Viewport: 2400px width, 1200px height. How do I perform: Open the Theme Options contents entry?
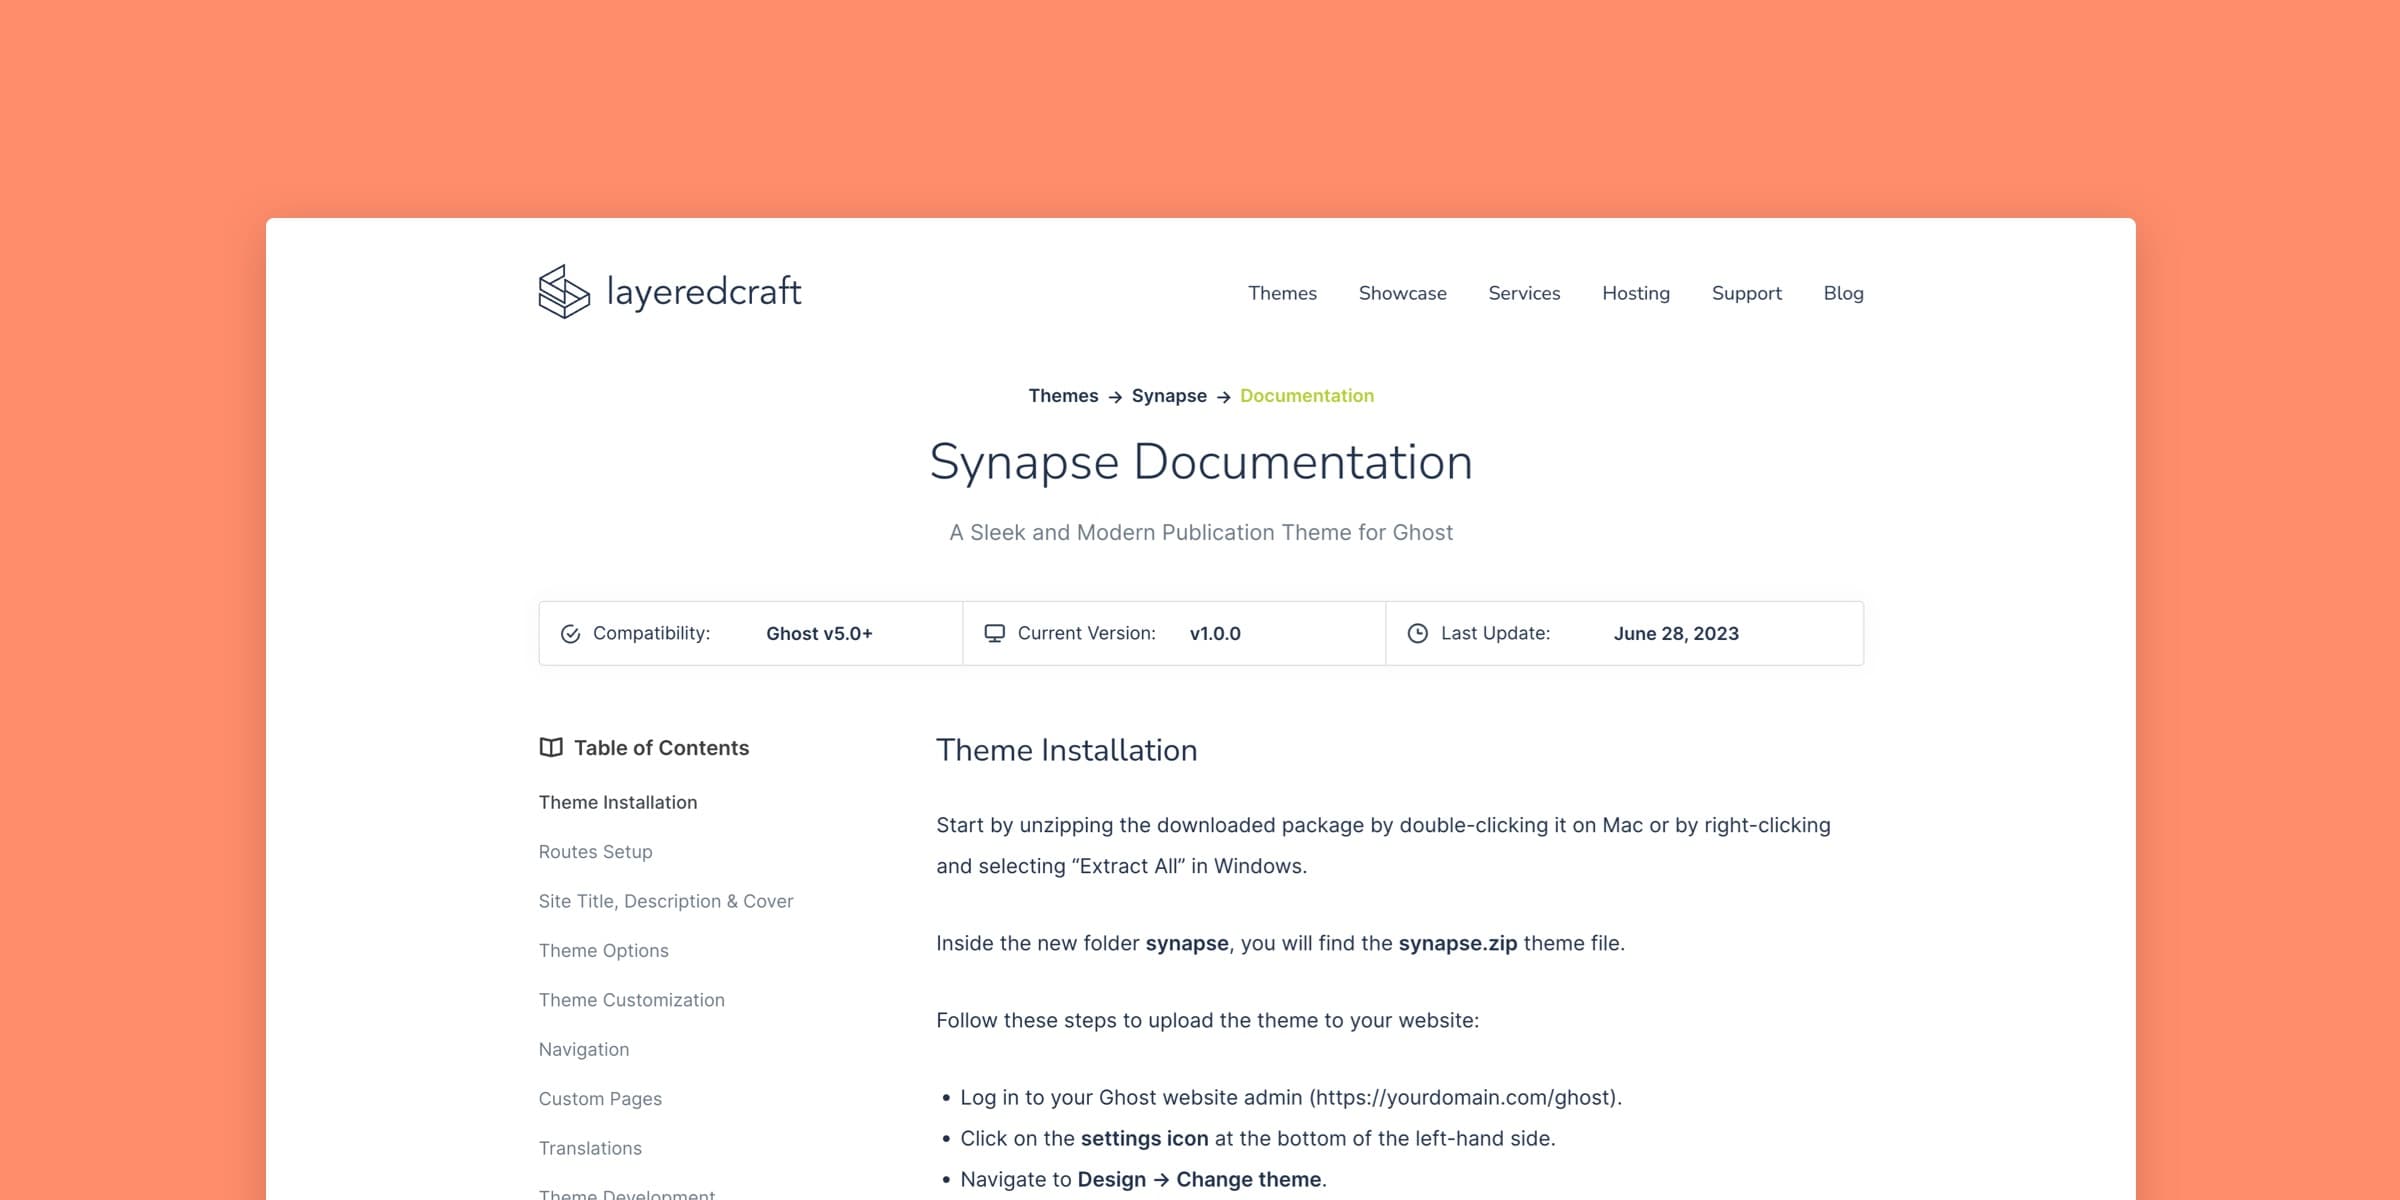[x=603, y=951]
